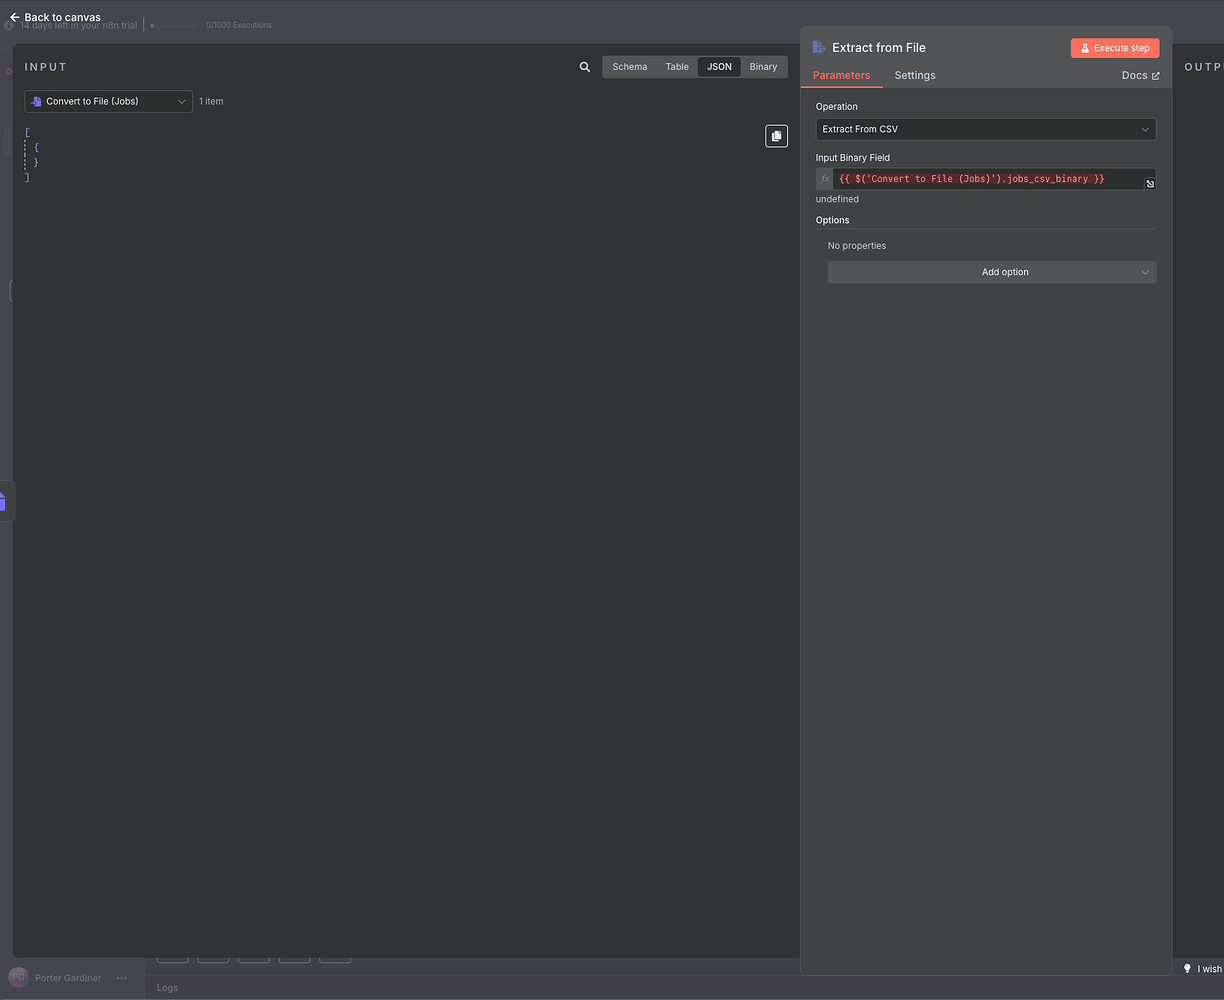Switch input view to Binary
This screenshot has width=1224, height=1000.
(x=763, y=66)
